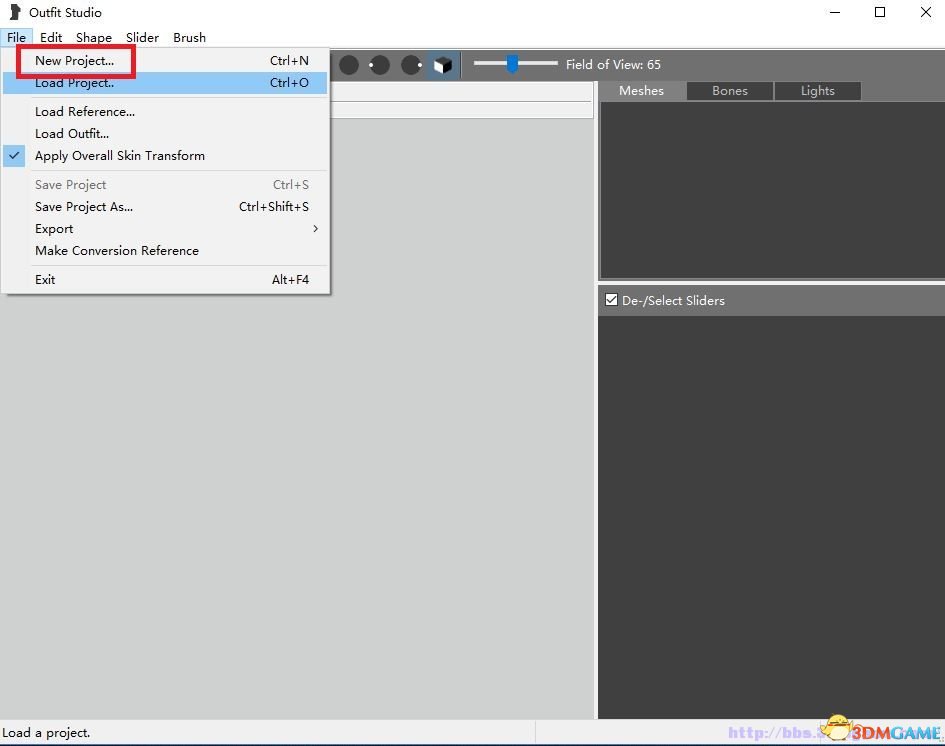The width and height of the screenshot is (945, 746).
Task: Select Load Project menu entry
Action: point(165,83)
